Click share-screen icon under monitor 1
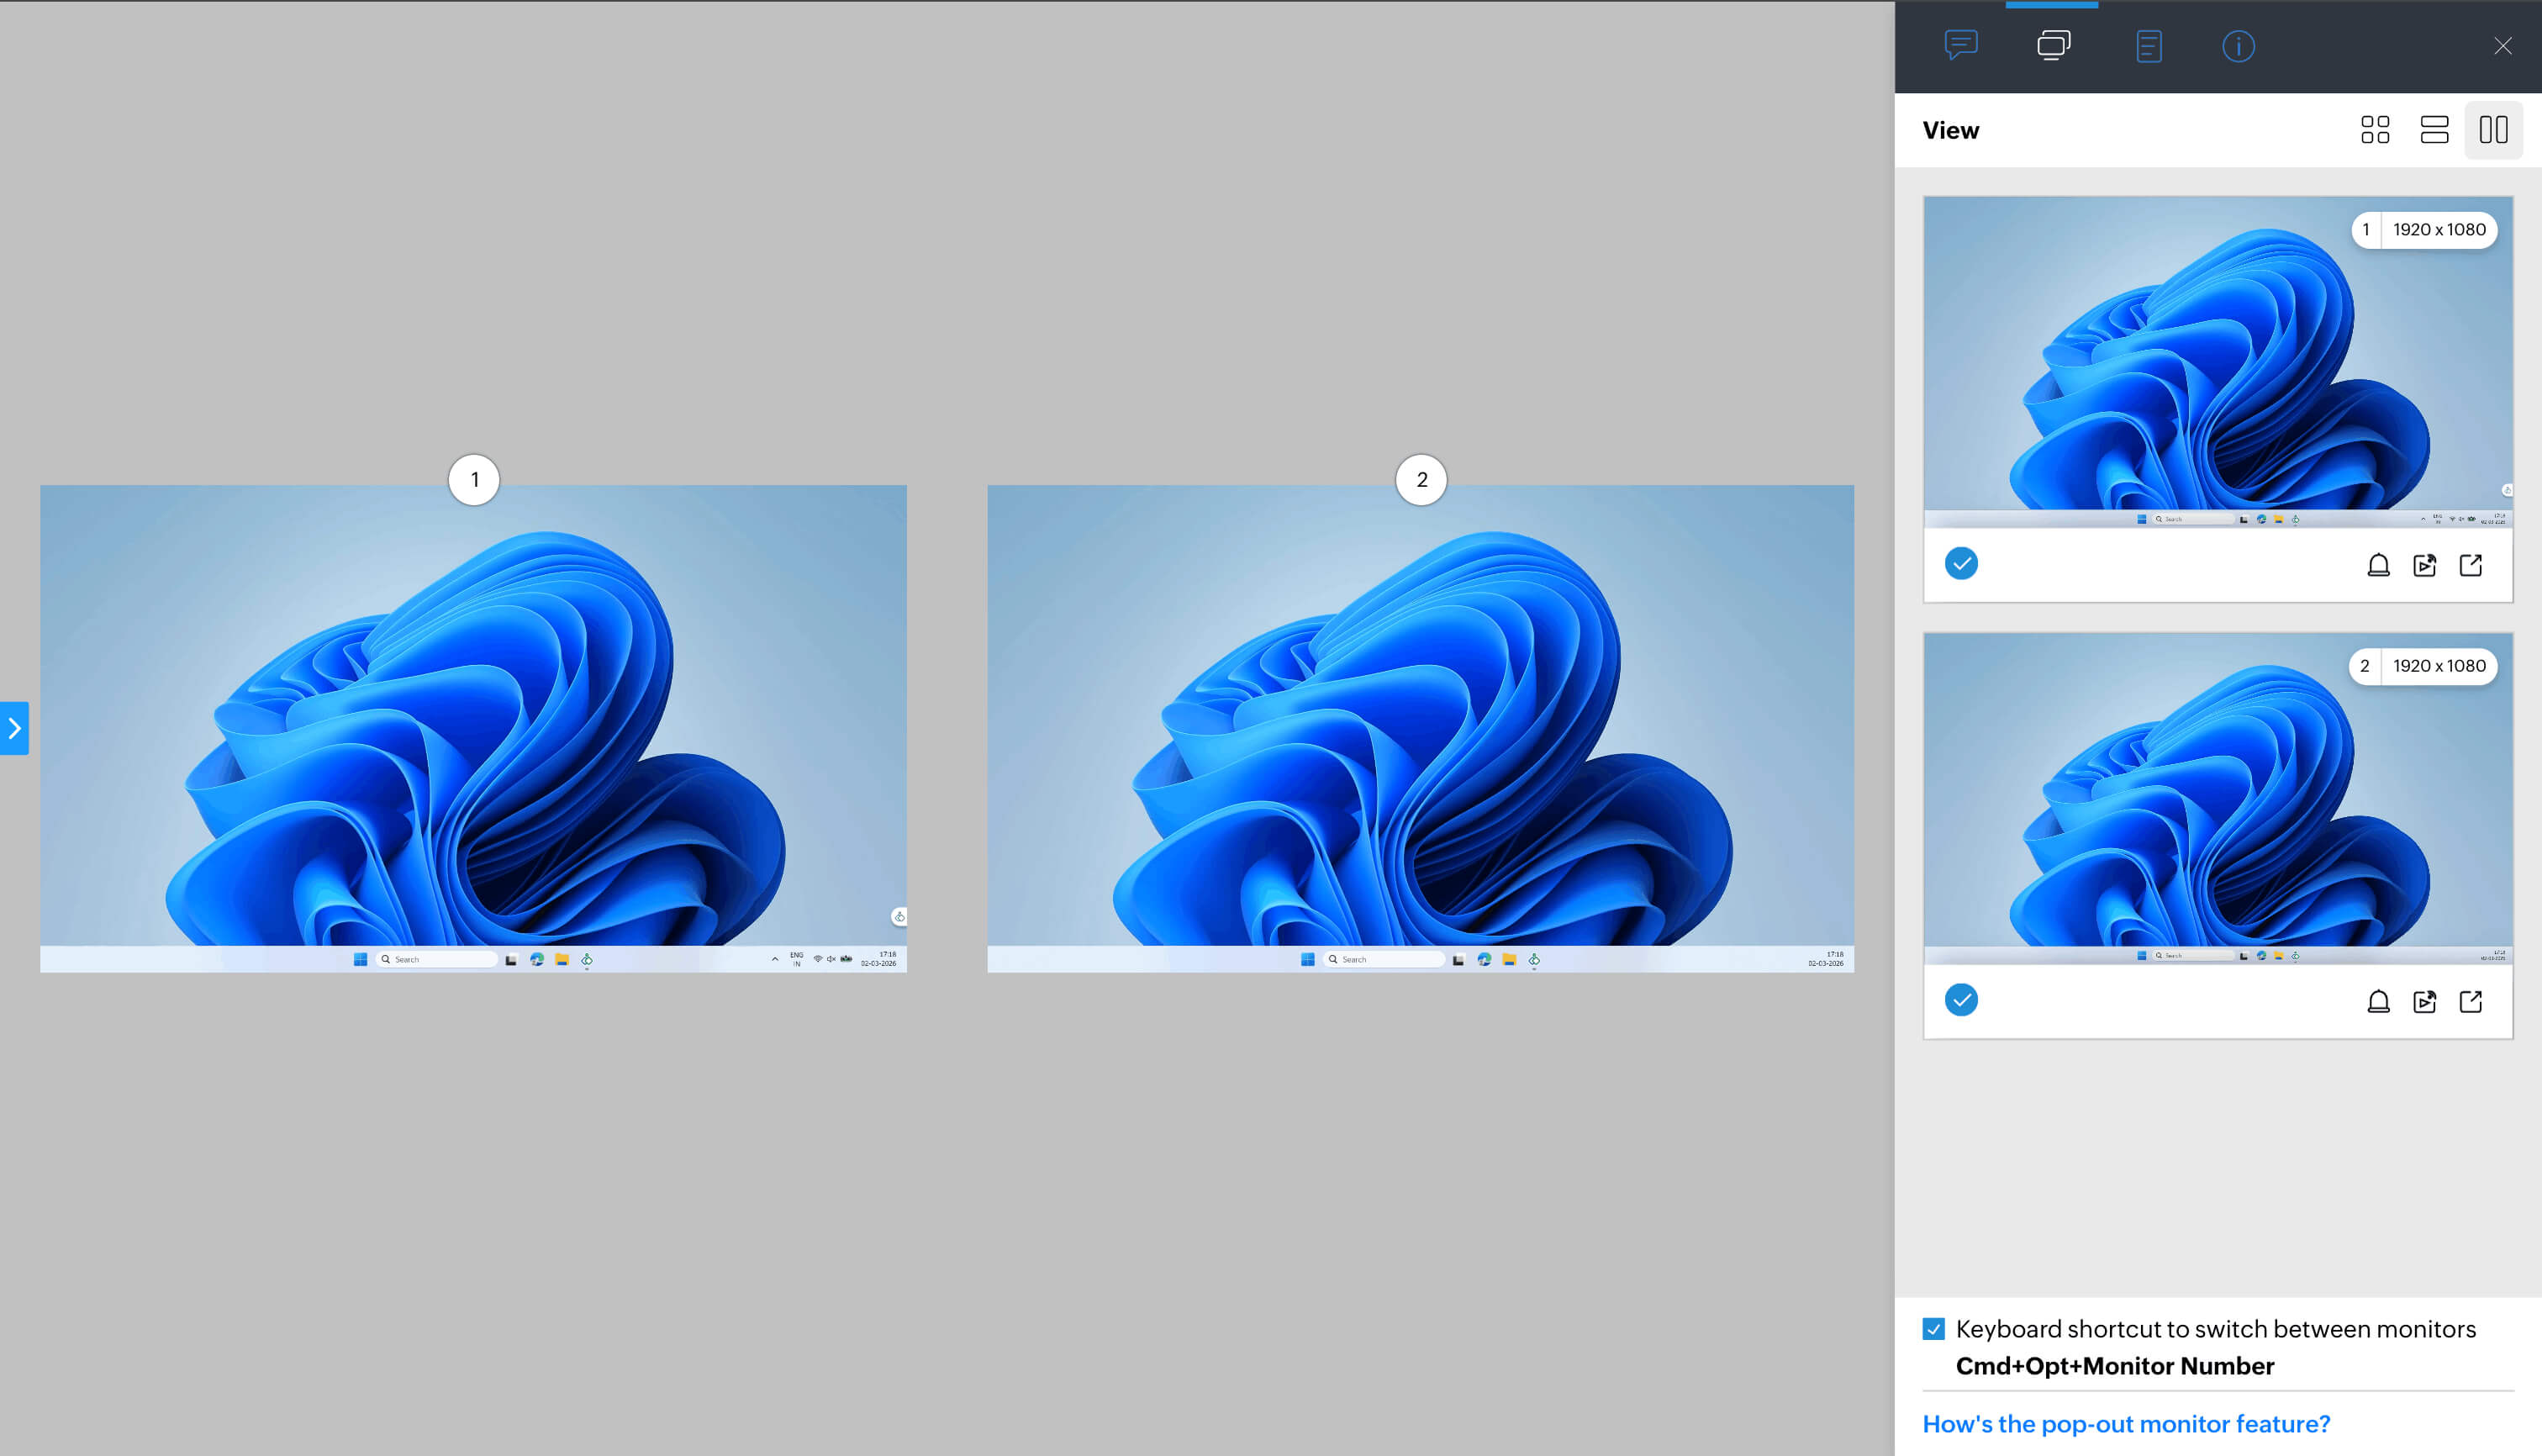Screen dimensions: 2542x1456 [2424, 565]
